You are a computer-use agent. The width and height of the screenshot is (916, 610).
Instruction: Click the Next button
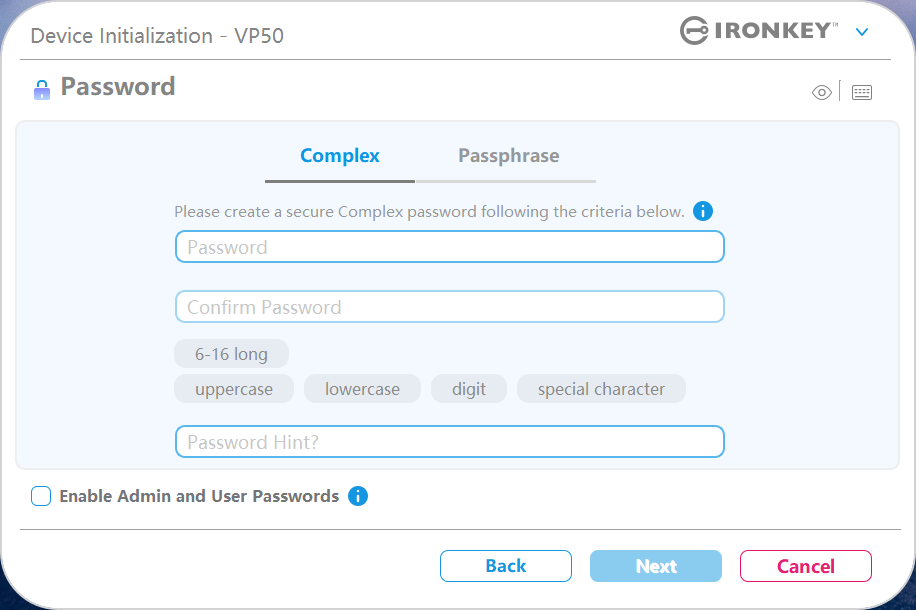click(x=656, y=566)
